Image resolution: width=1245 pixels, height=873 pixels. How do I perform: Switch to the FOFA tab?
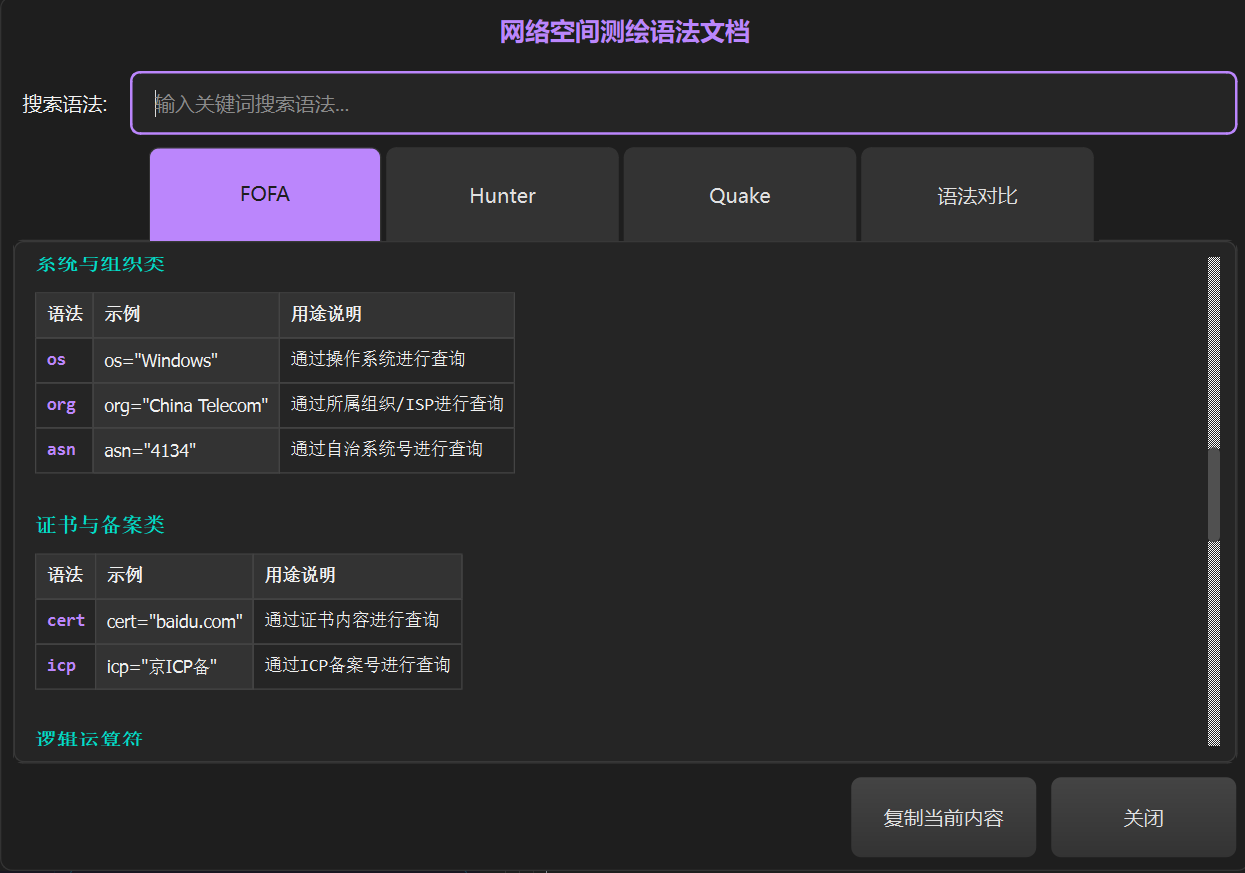pyautogui.click(x=265, y=195)
